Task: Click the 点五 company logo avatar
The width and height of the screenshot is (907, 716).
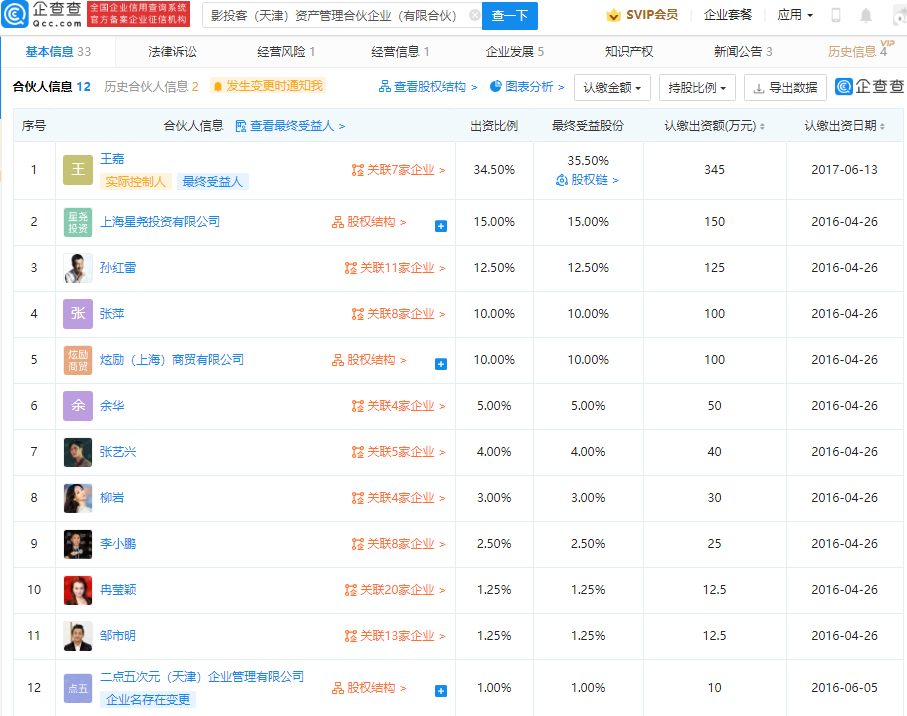Action: 78,688
